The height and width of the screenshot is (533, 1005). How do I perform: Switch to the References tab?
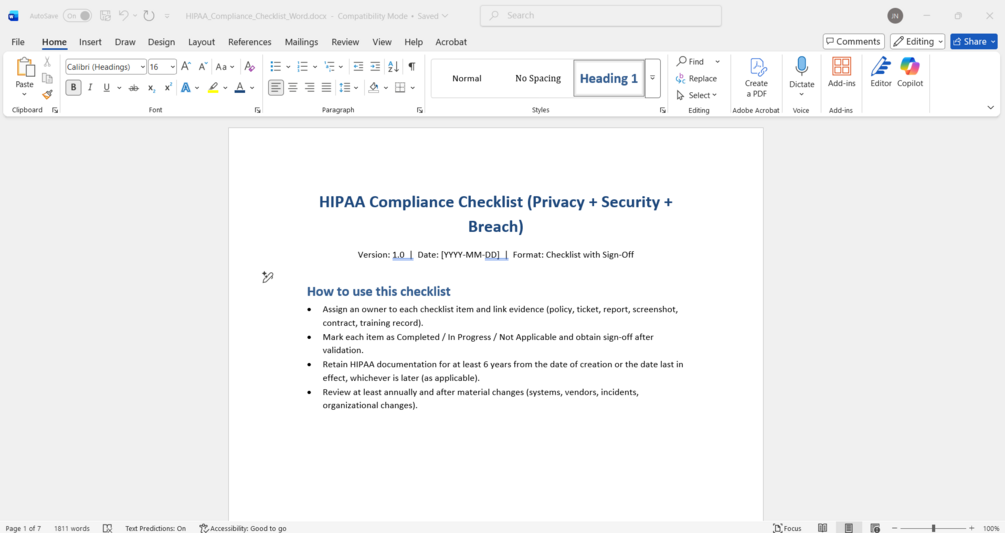249,42
